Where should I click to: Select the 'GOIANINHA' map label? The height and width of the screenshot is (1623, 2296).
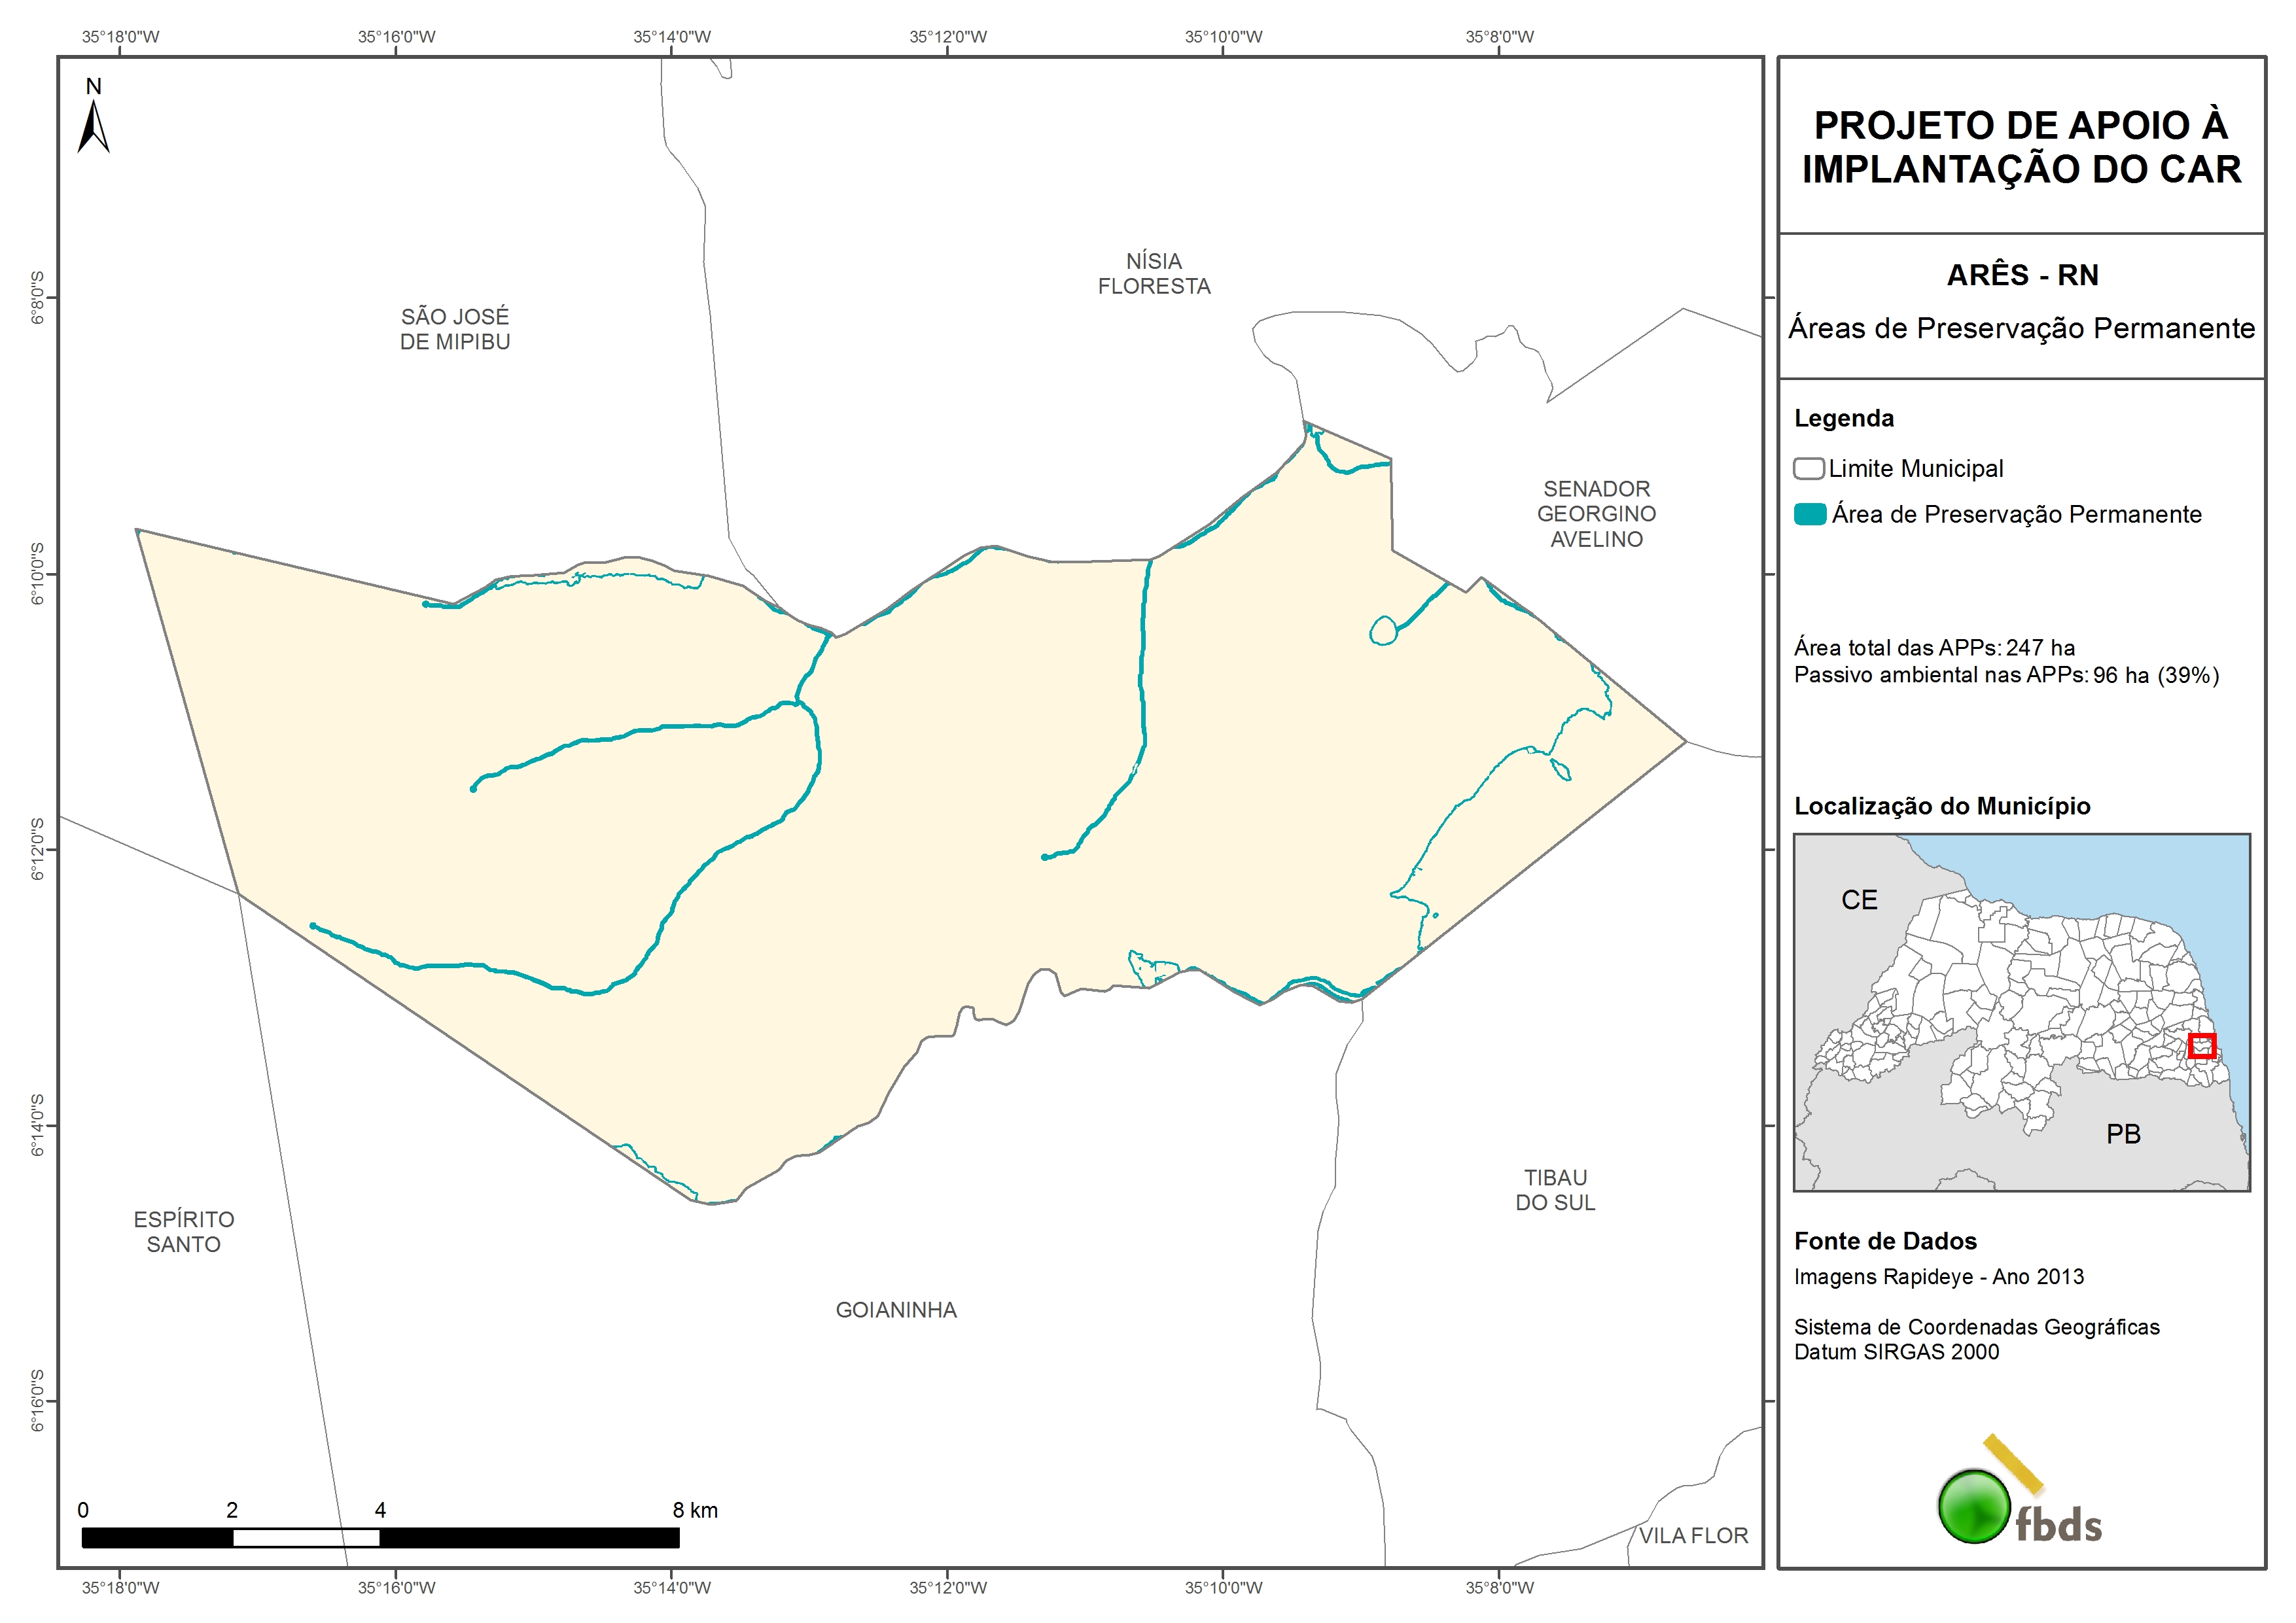click(x=896, y=1310)
